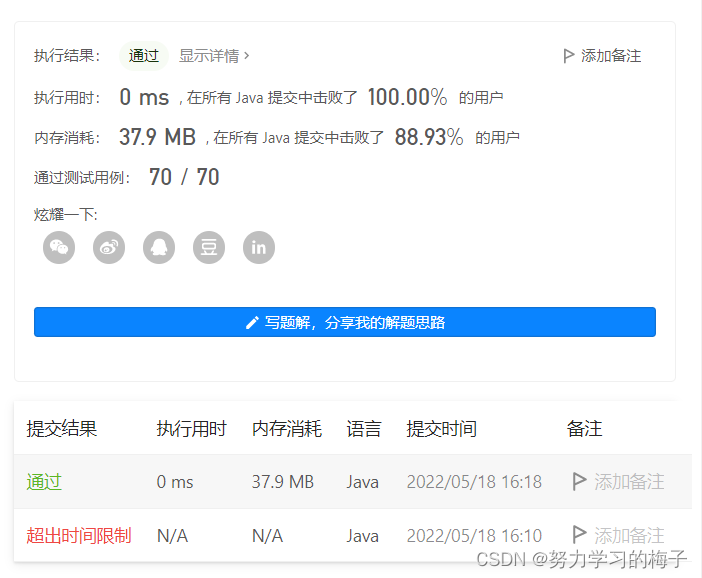The image size is (702, 578).
Task: Click the 88.93% memory percentile value
Action: click(x=429, y=137)
